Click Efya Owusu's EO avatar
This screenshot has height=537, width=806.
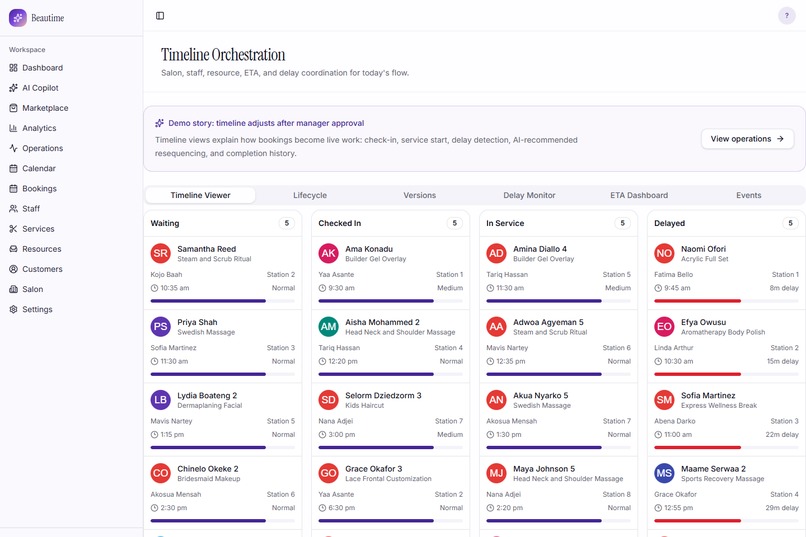(x=664, y=327)
